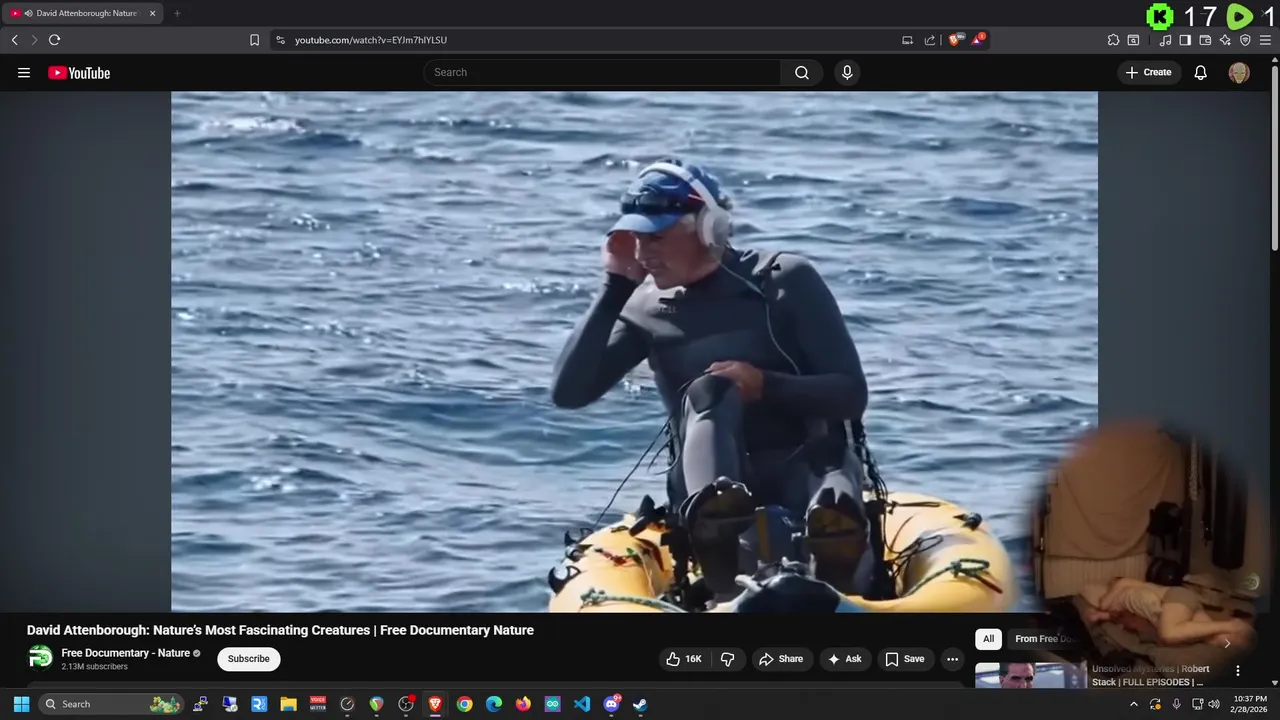The height and width of the screenshot is (720, 1280).
Task: Open the volume control in system tray
Action: (x=1214, y=704)
